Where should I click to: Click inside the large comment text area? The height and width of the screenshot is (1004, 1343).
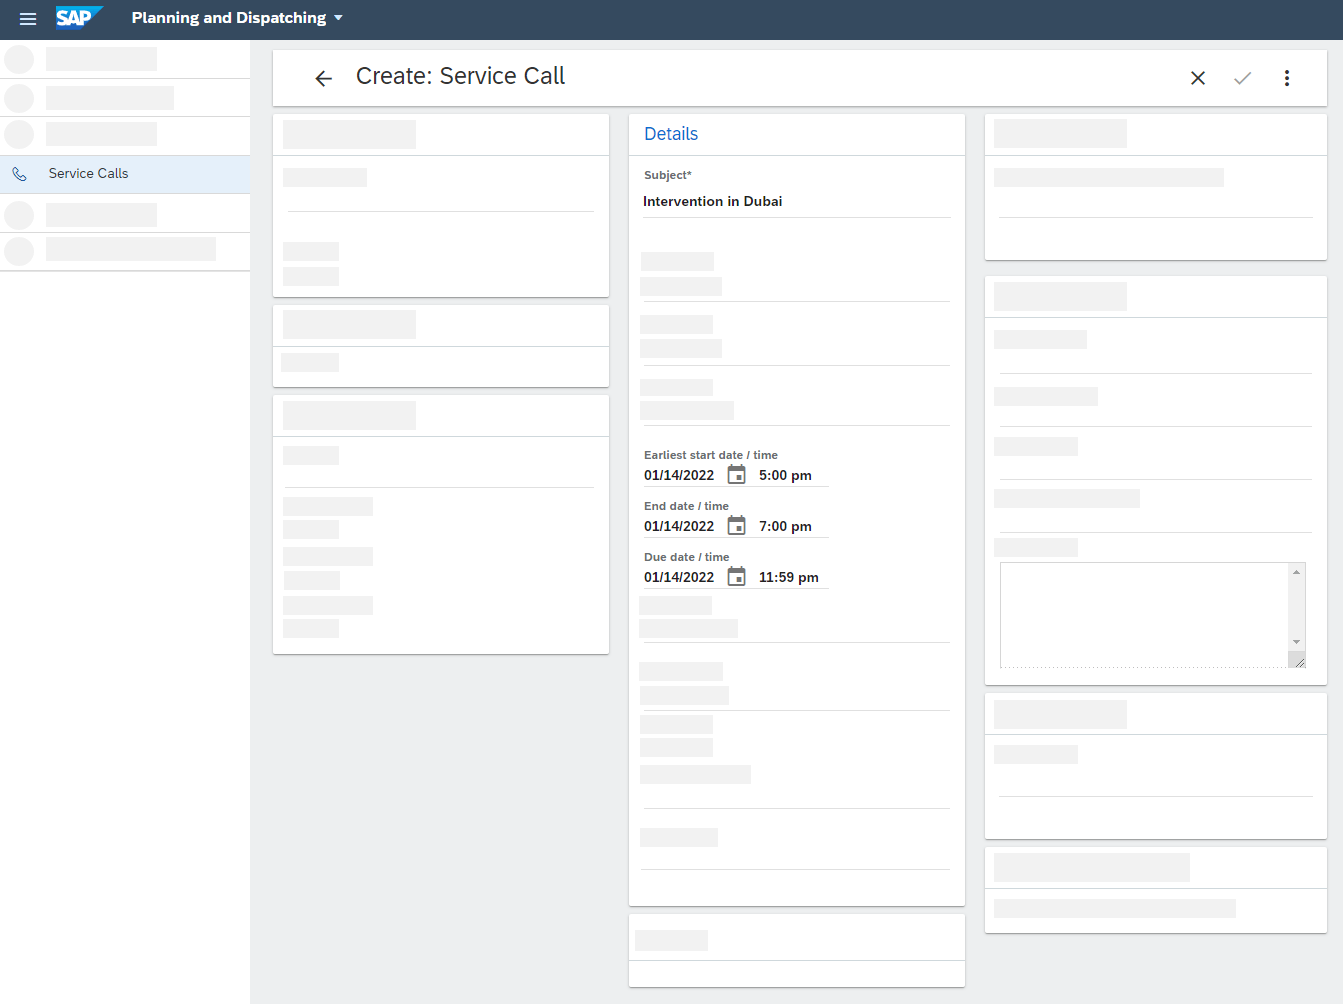tap(1140, 610)
